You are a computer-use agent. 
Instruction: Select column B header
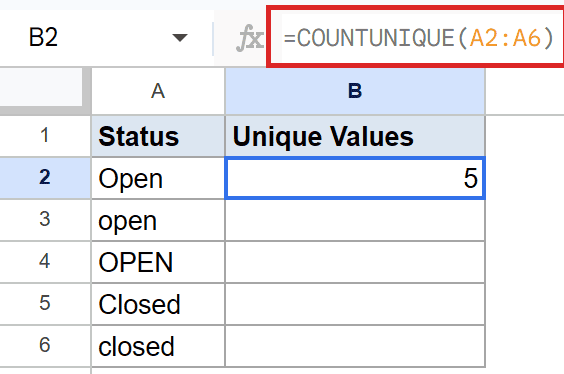[355, 91]
